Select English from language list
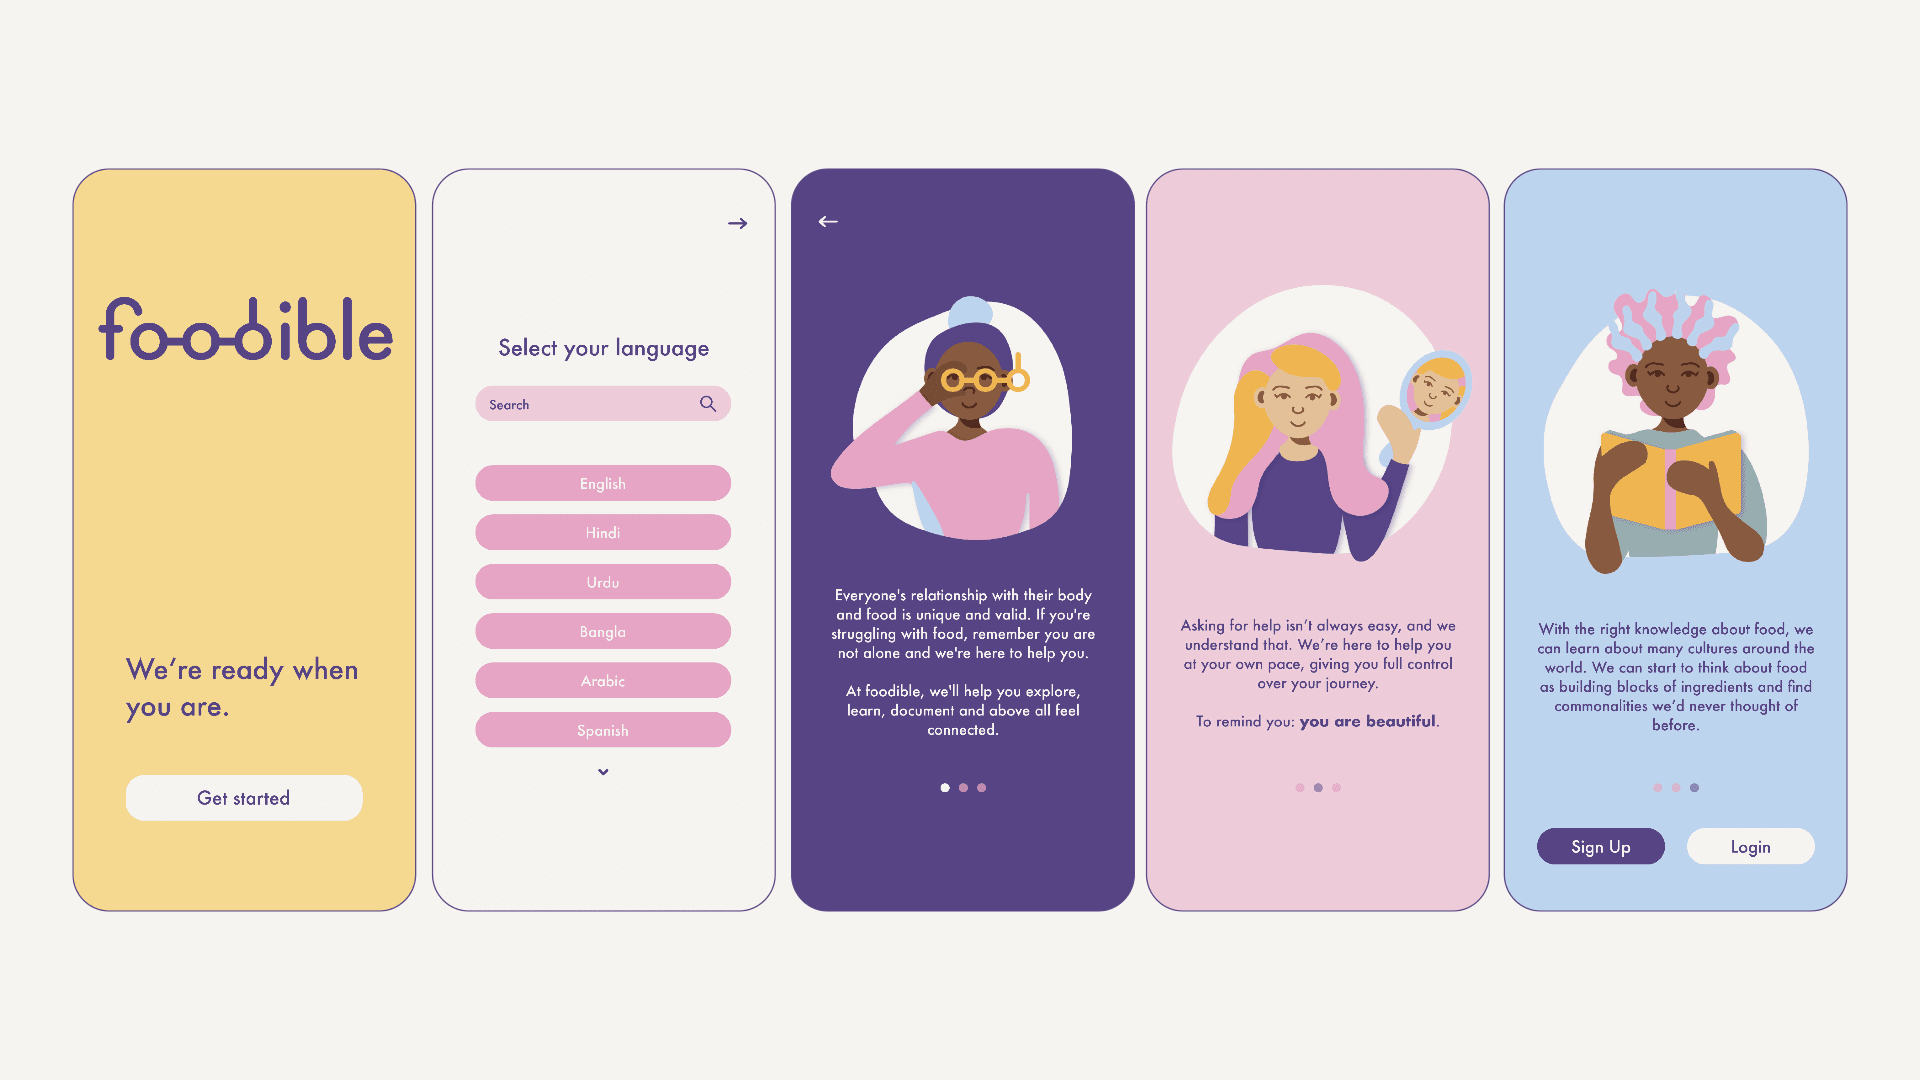 [x=603, y=483]
